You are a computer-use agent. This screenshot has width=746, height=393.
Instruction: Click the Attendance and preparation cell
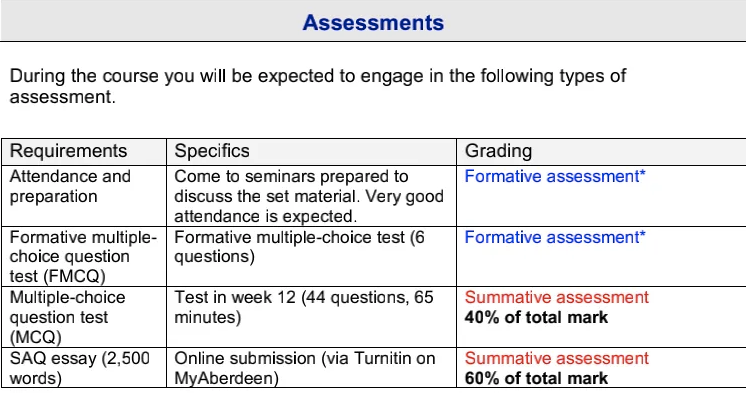84,196
